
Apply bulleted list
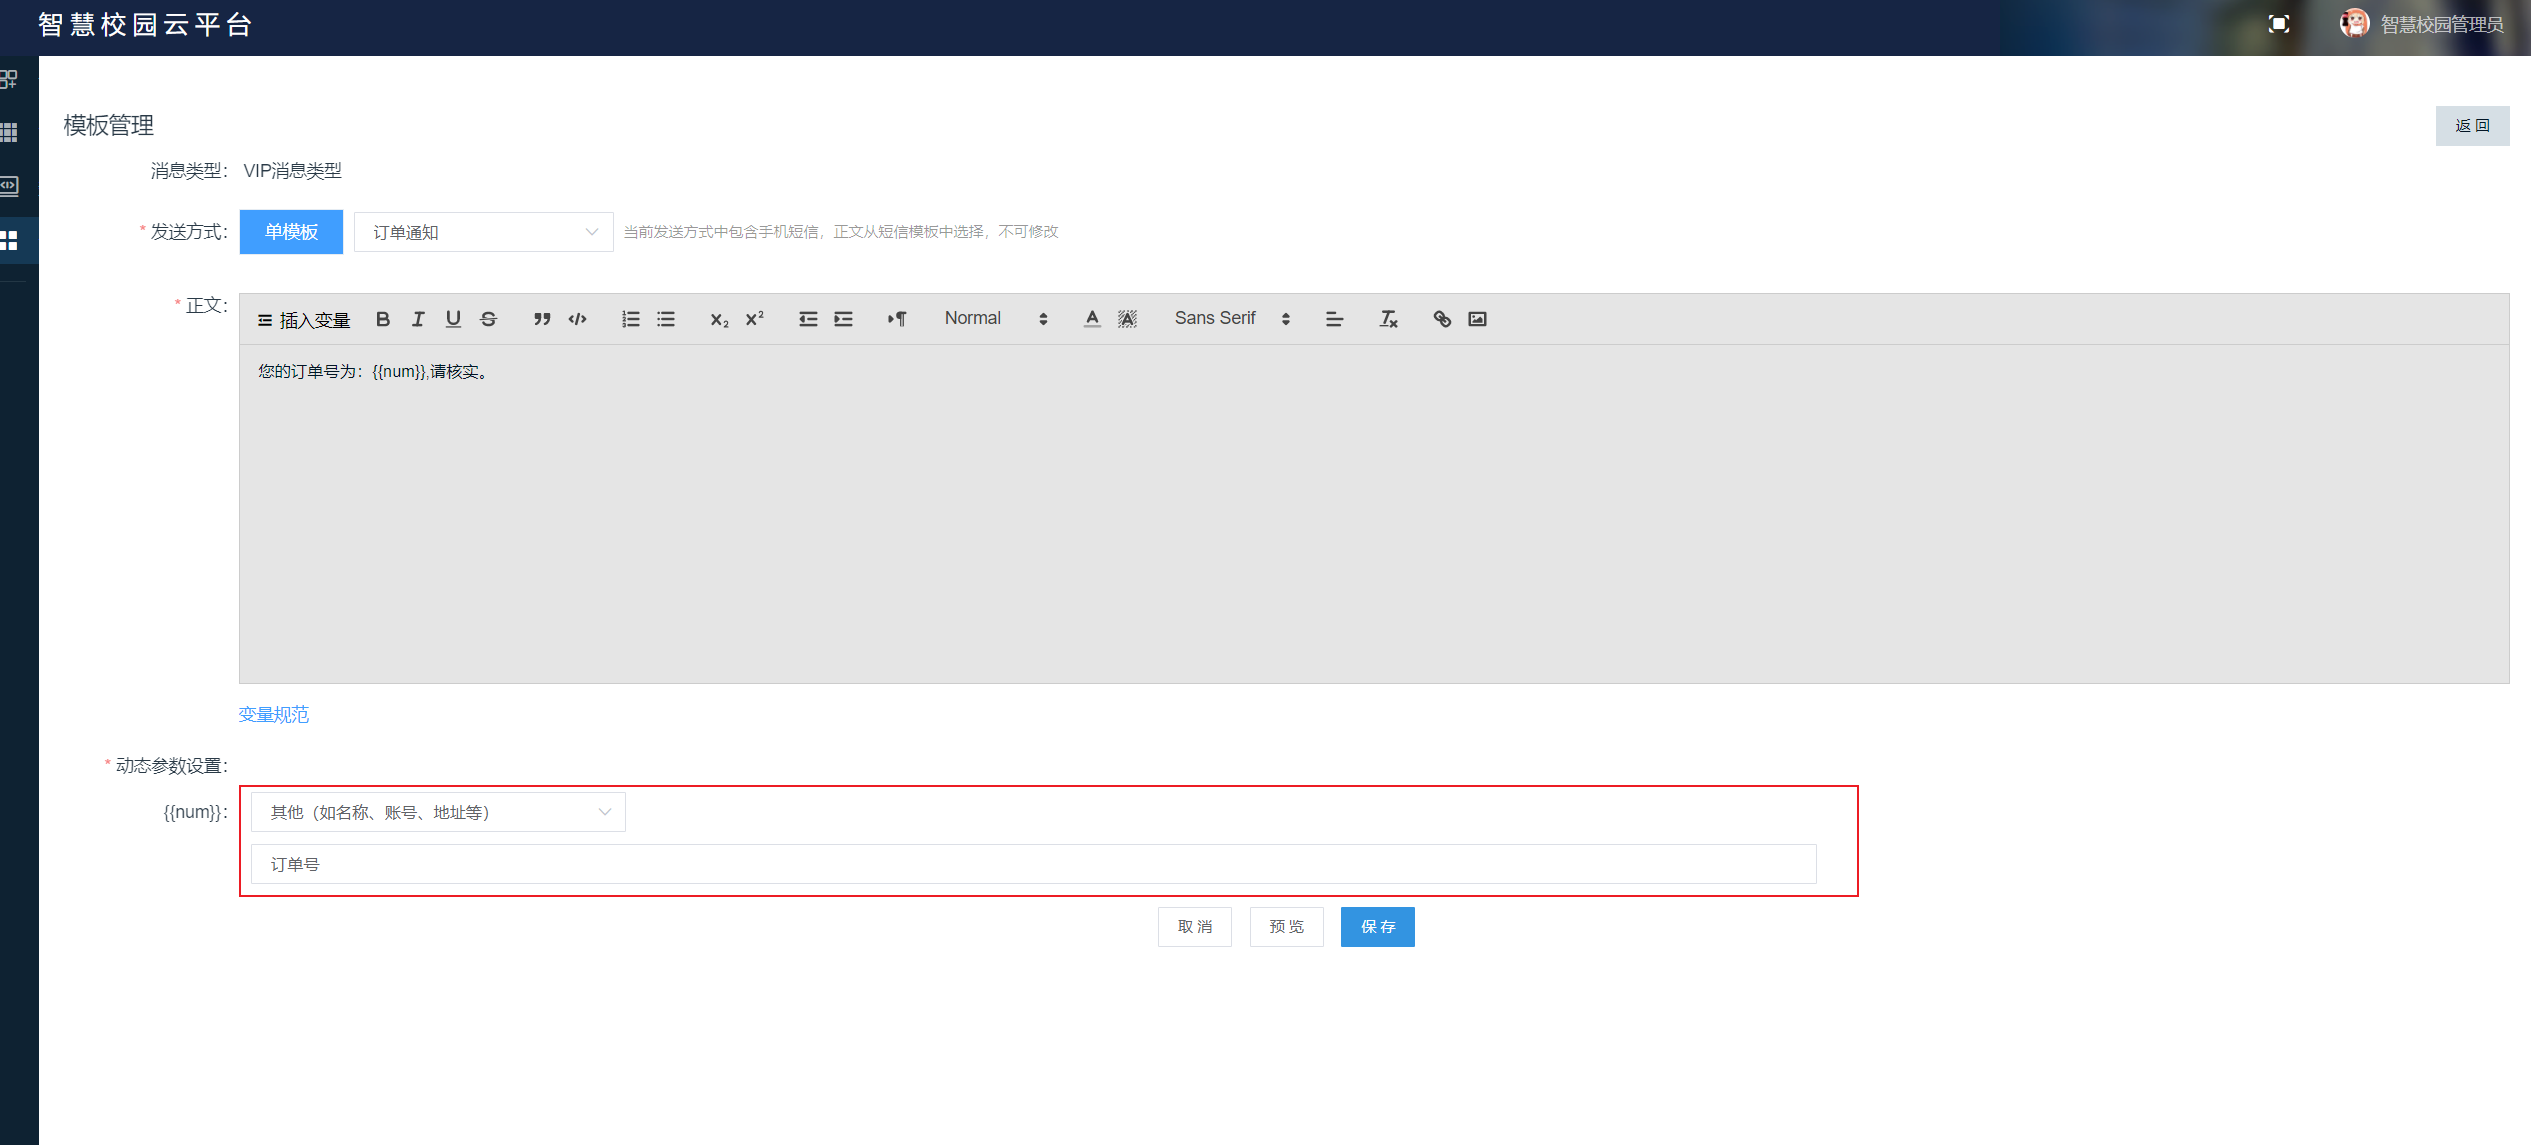[x=666, y=319]
